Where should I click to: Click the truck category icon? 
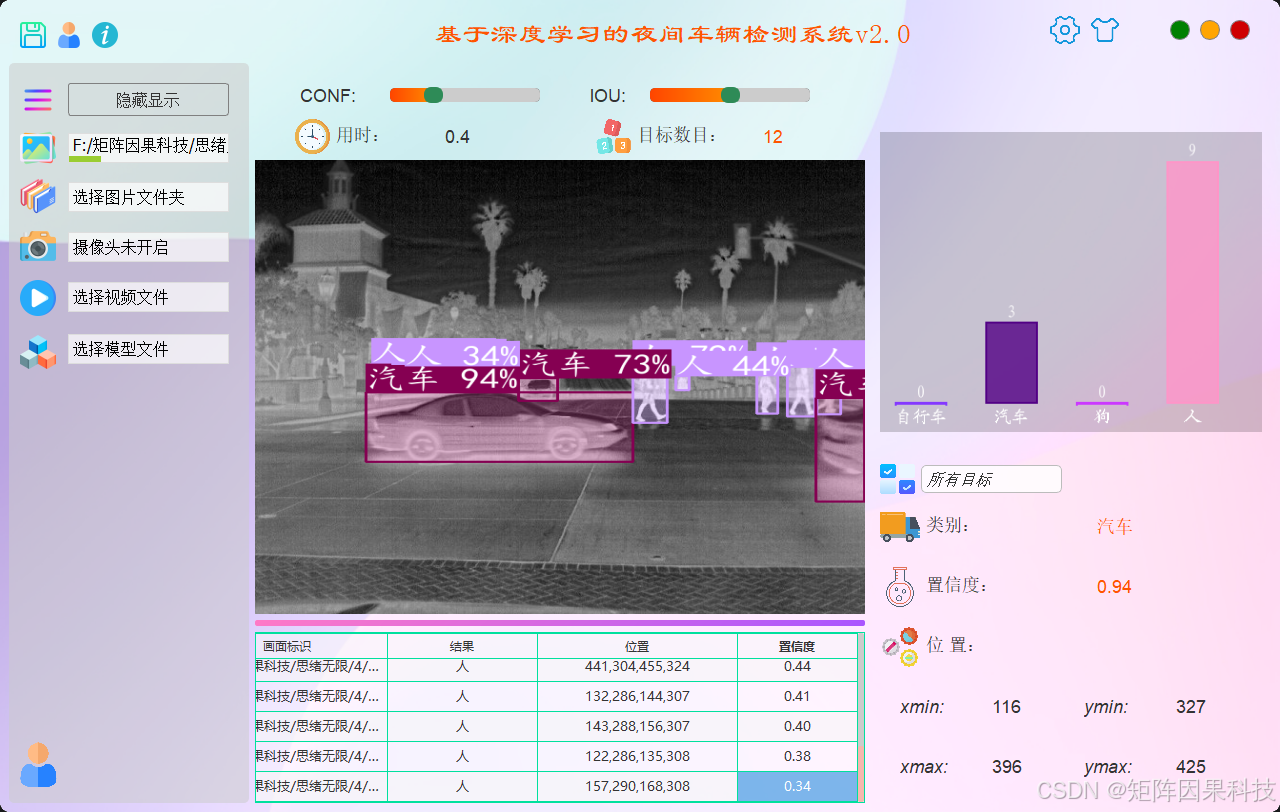coord(899,526)
